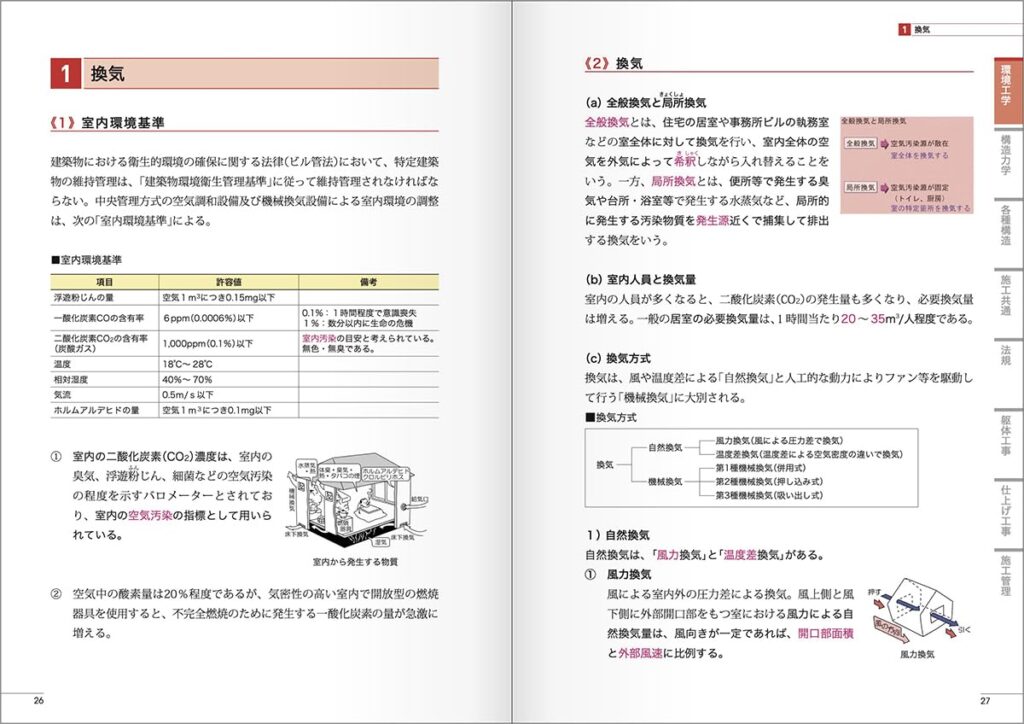Select the 仕上げ工事 side tab

(1008, 510)
